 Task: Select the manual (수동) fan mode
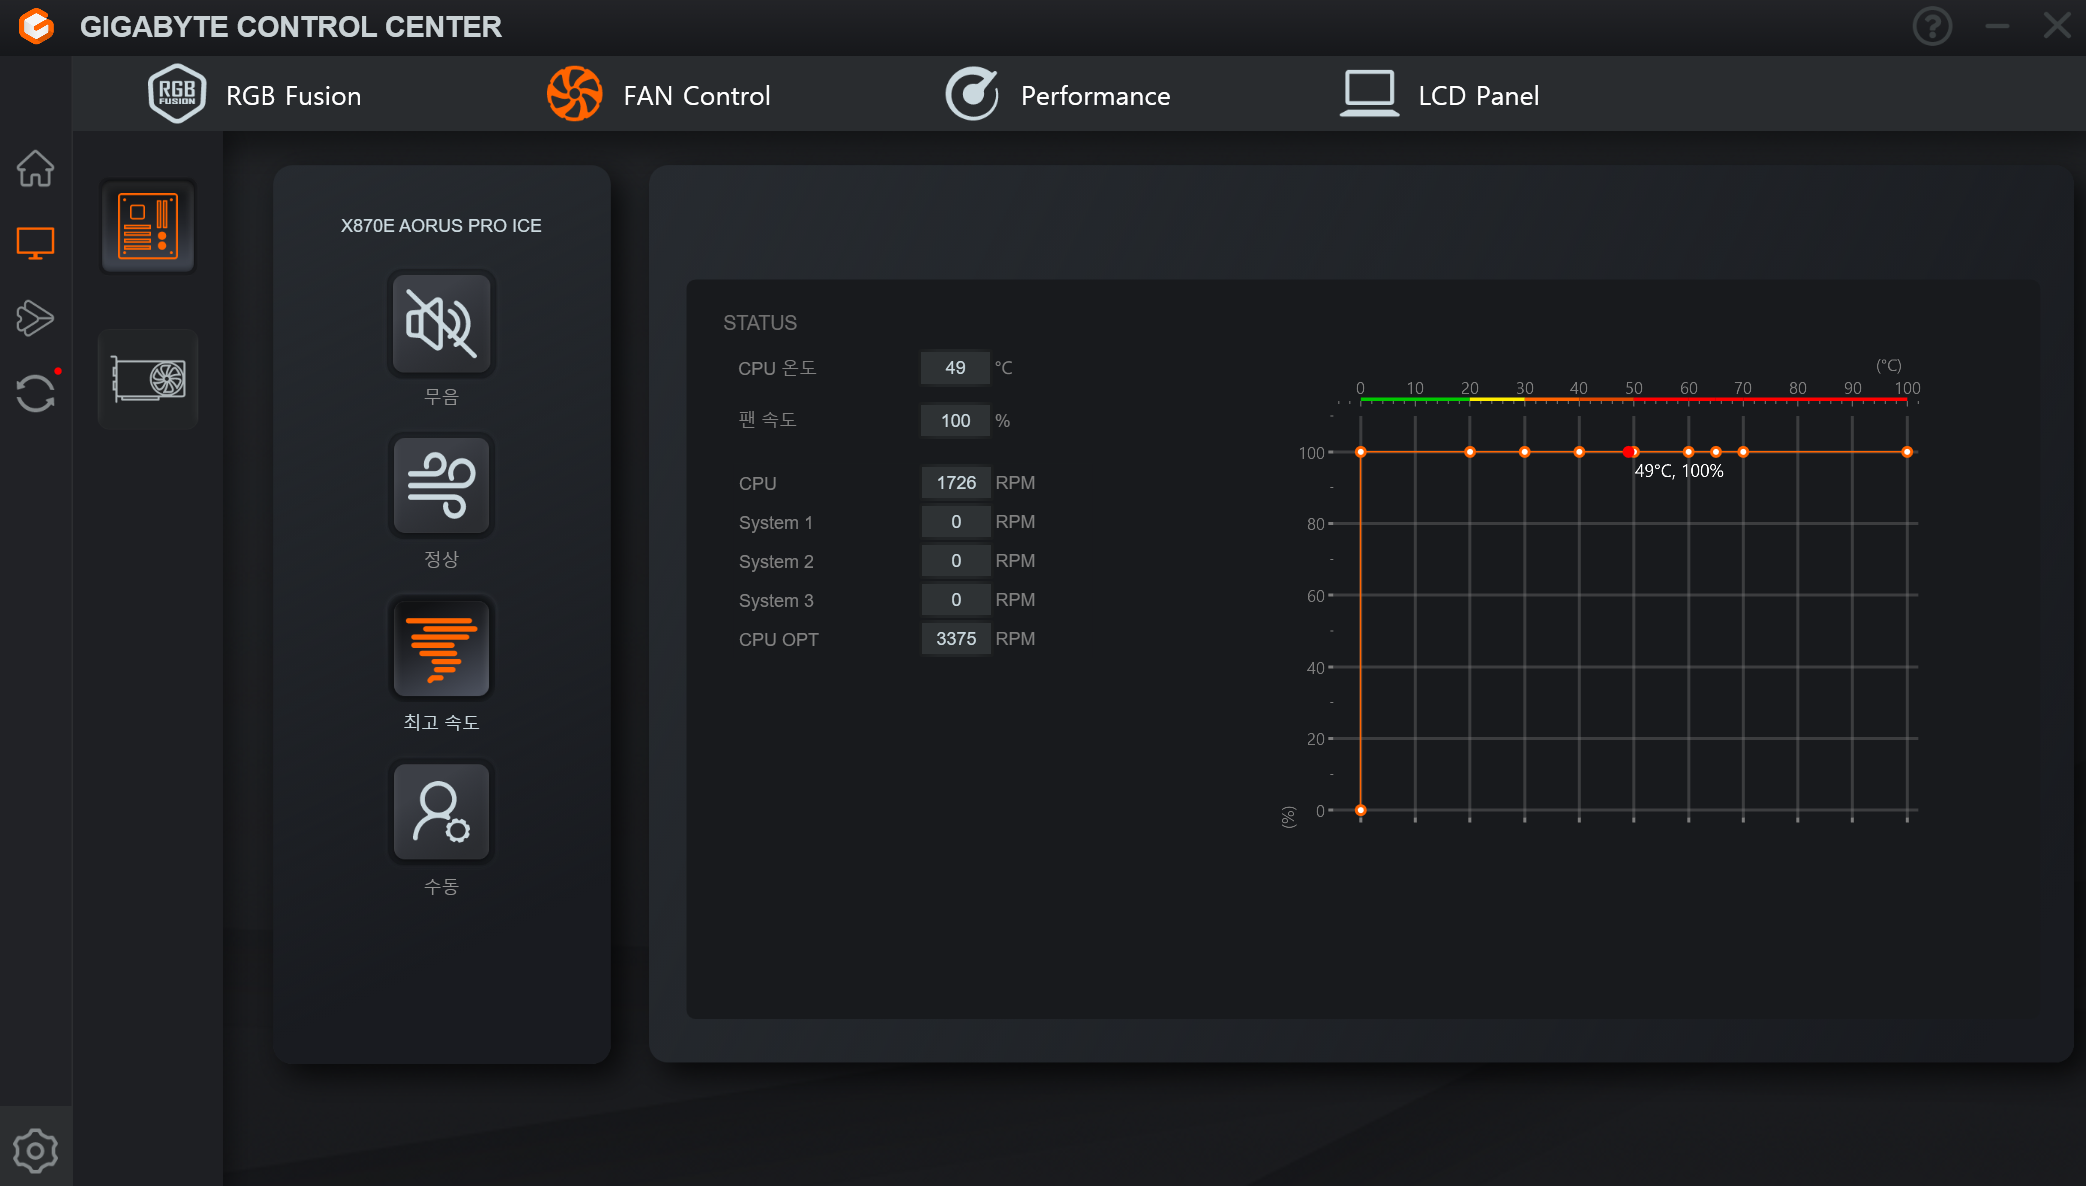tap(441, 812)
